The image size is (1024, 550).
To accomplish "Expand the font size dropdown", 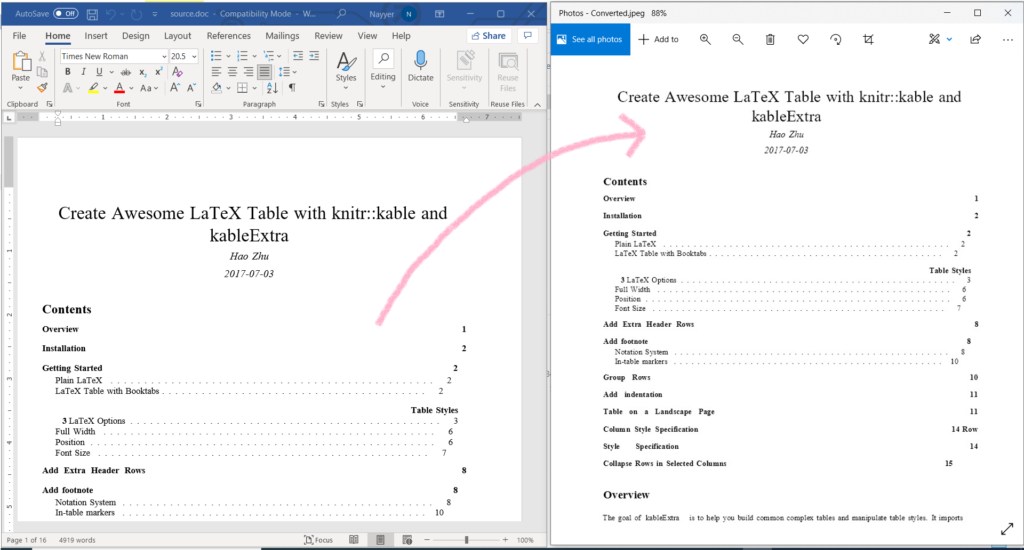I will click(x=195, y=56).
